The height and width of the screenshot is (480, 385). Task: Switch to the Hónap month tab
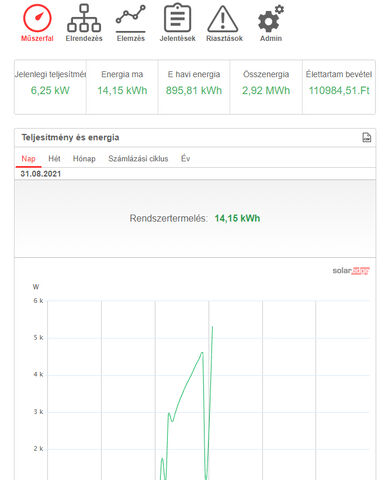(x=84, y=159)
